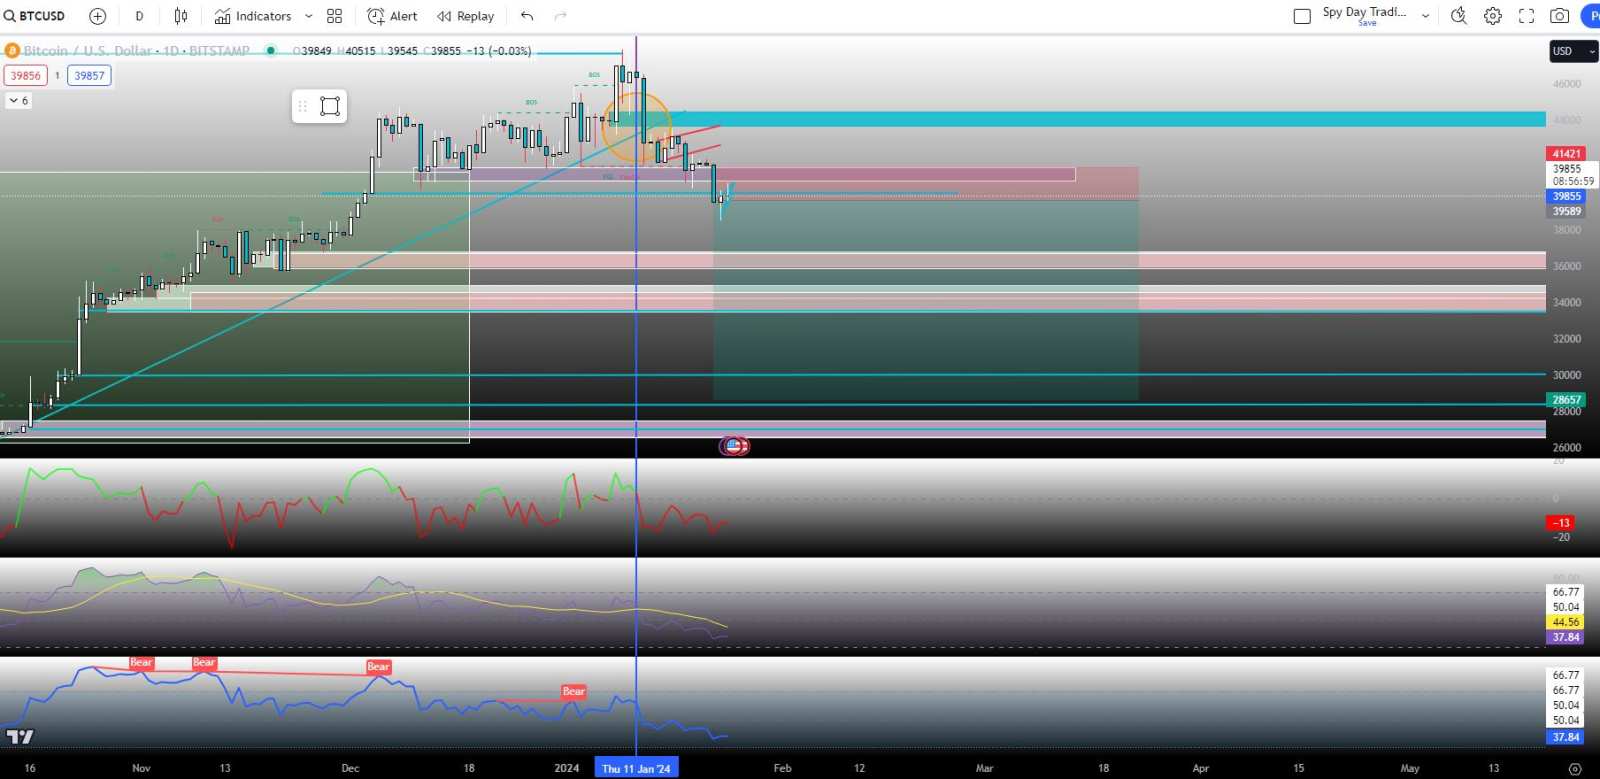Expand the manage layouts dropdown chevron
The height and width of the screenshot is (779, 1600).
pyautogui.click(x=1425, y=16)
